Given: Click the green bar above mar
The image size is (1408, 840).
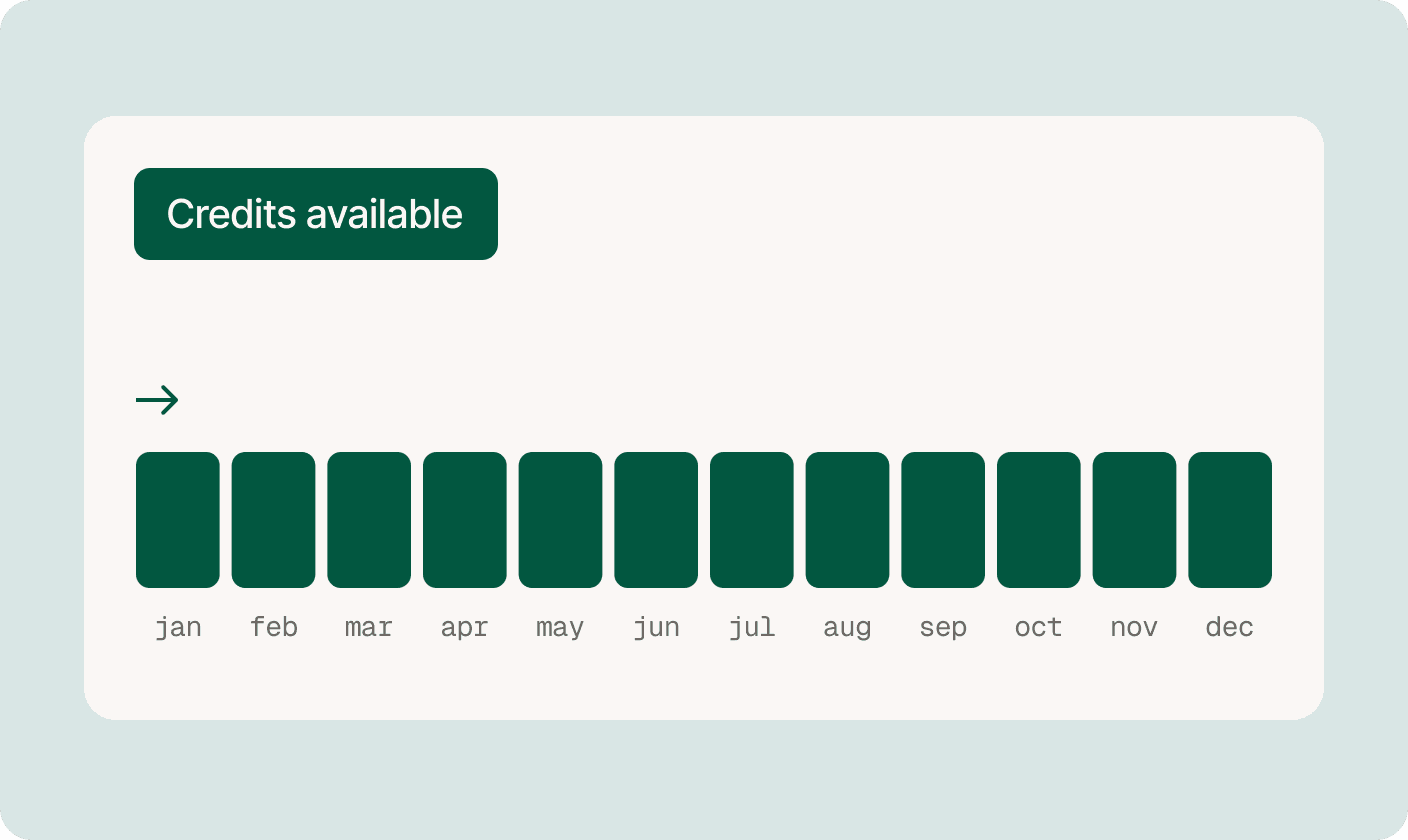Looking at the screenshot, I should tap(369, 520).
